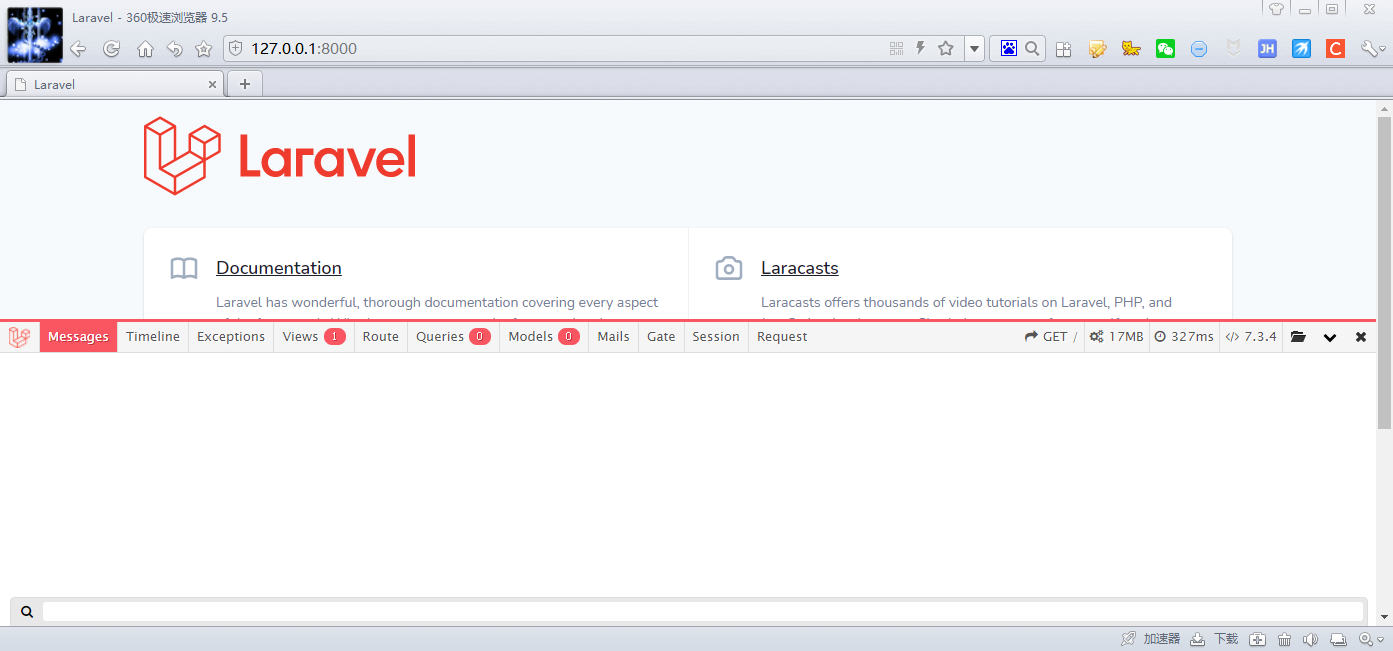Click the blue circle minus extension icon
The width and height of the screenshot is (1393, 651).
(x=1199, y=49)
